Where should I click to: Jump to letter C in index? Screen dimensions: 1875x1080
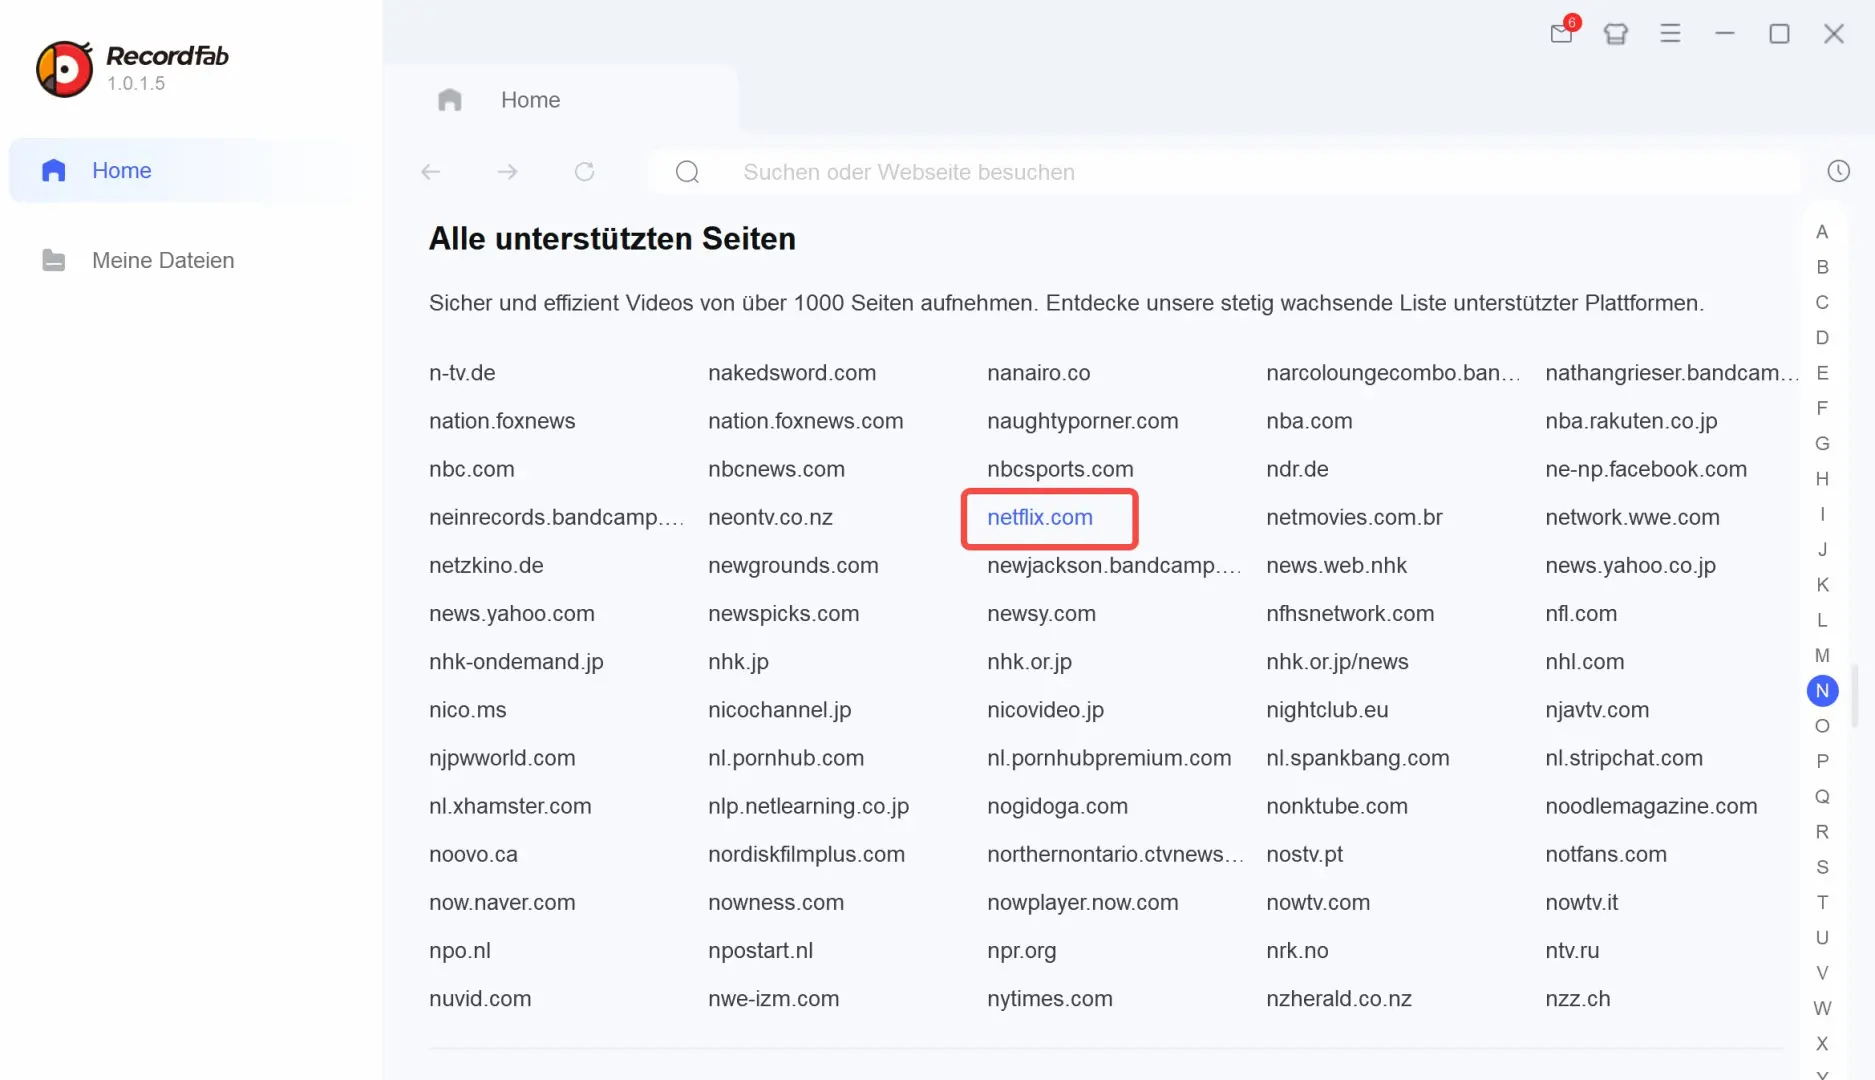[1822, 302]
